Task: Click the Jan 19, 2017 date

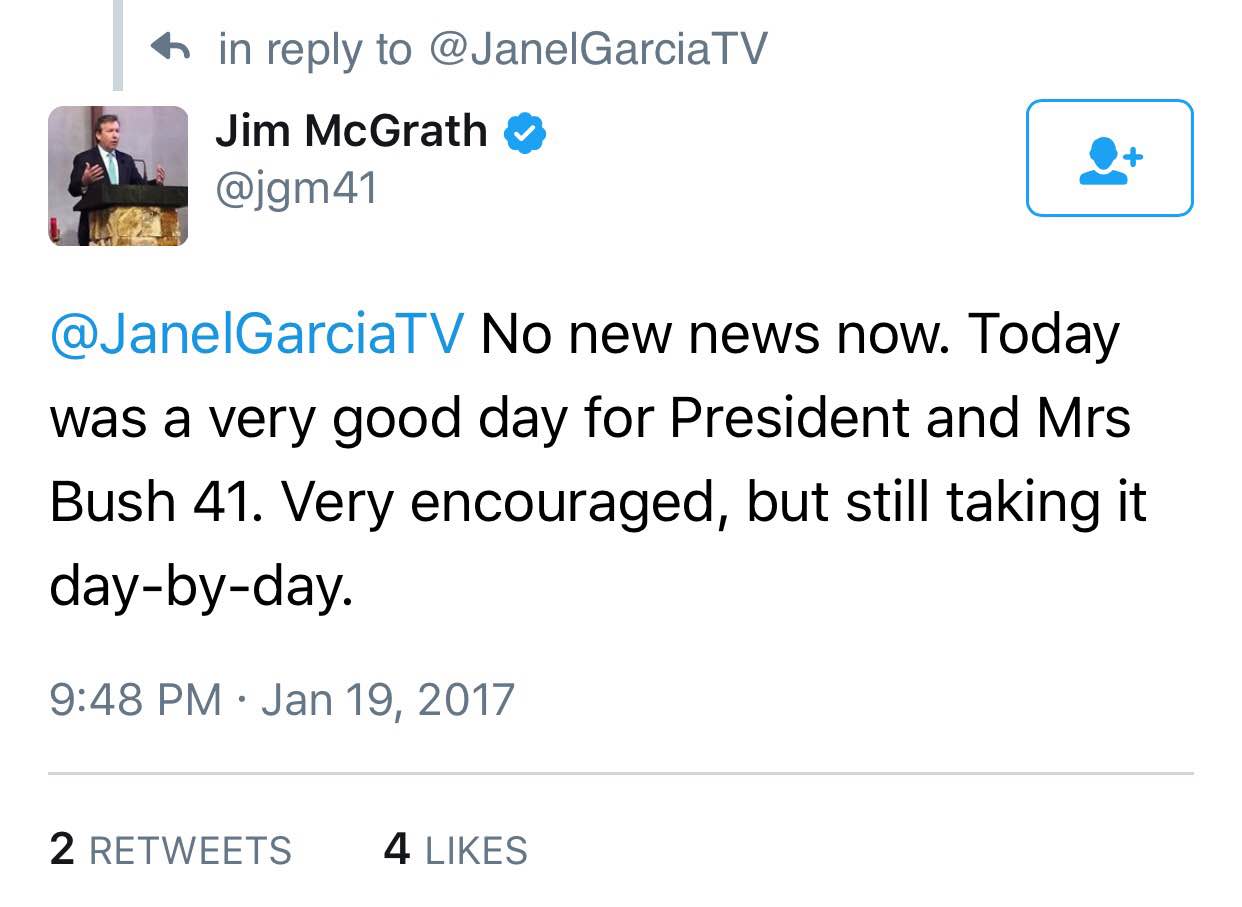Action: point(388,699)
